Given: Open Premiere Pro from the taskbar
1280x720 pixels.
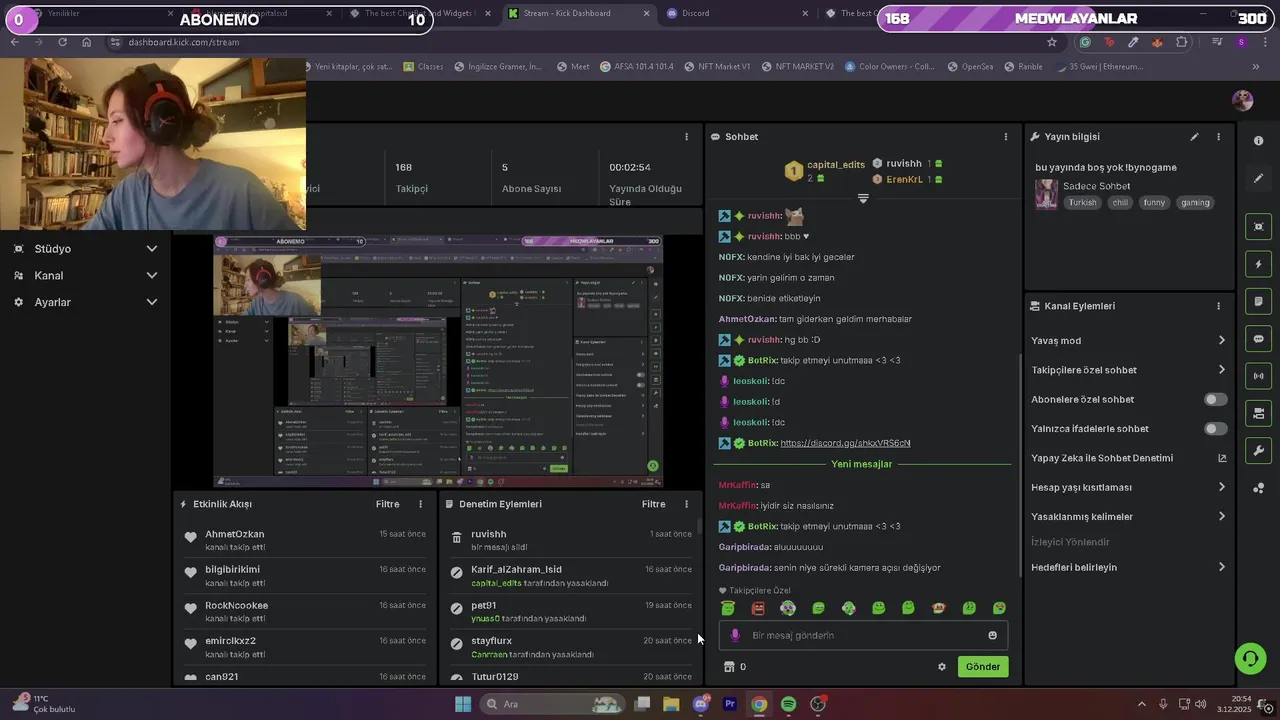Looking at the screenshot, I should [730, 704].
